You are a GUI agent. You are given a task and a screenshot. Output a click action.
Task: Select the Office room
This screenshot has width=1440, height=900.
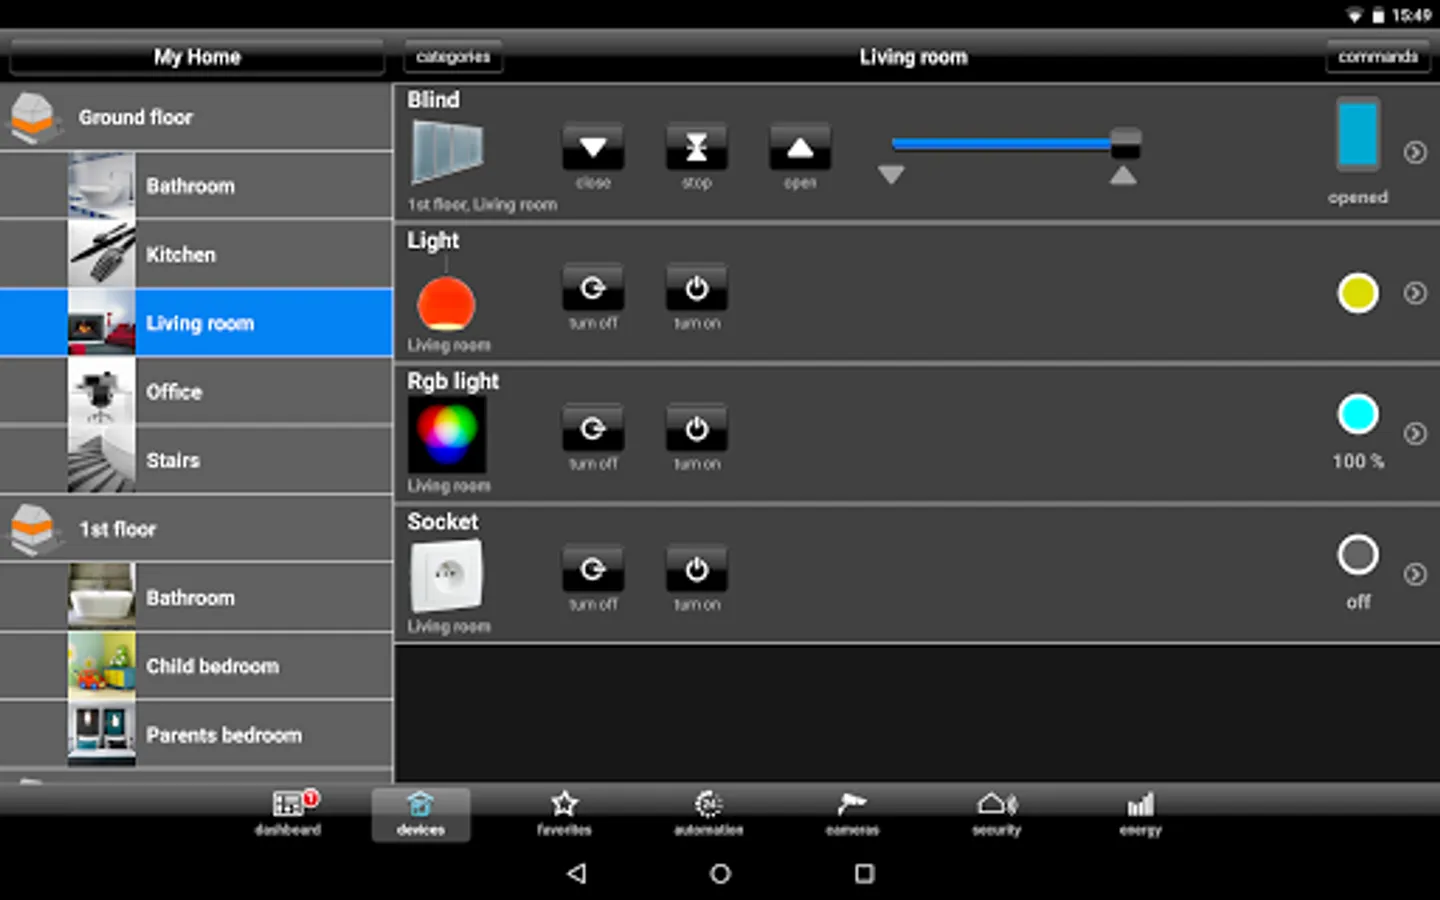pos(196,392)
